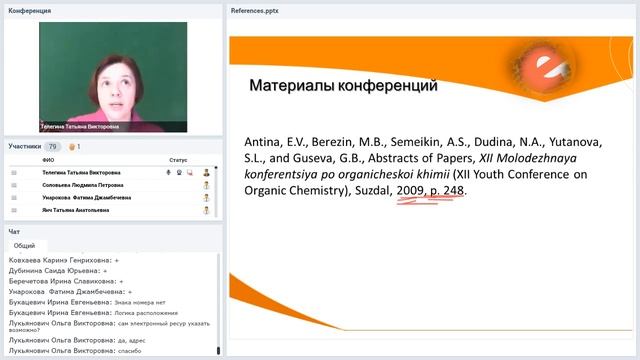The width and height of the screenshot is (640, 360).
Task: Select participant Янч Татьяна Анатольевна
Action: click(76, 210)
